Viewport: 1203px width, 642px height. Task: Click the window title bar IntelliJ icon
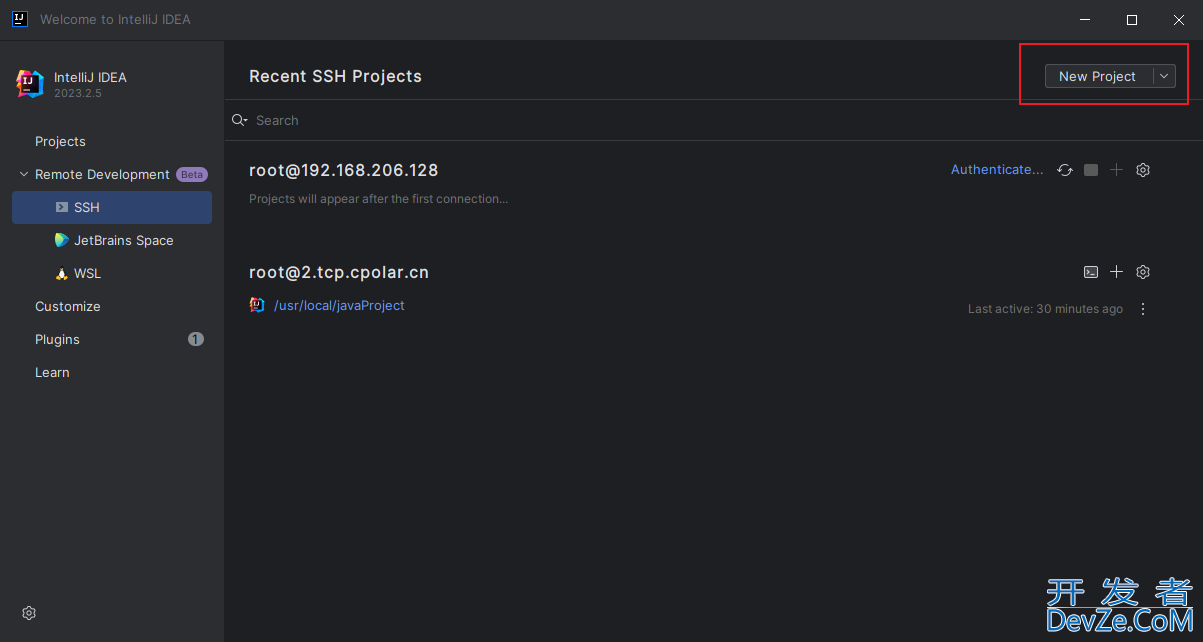(x=19, y=19)
